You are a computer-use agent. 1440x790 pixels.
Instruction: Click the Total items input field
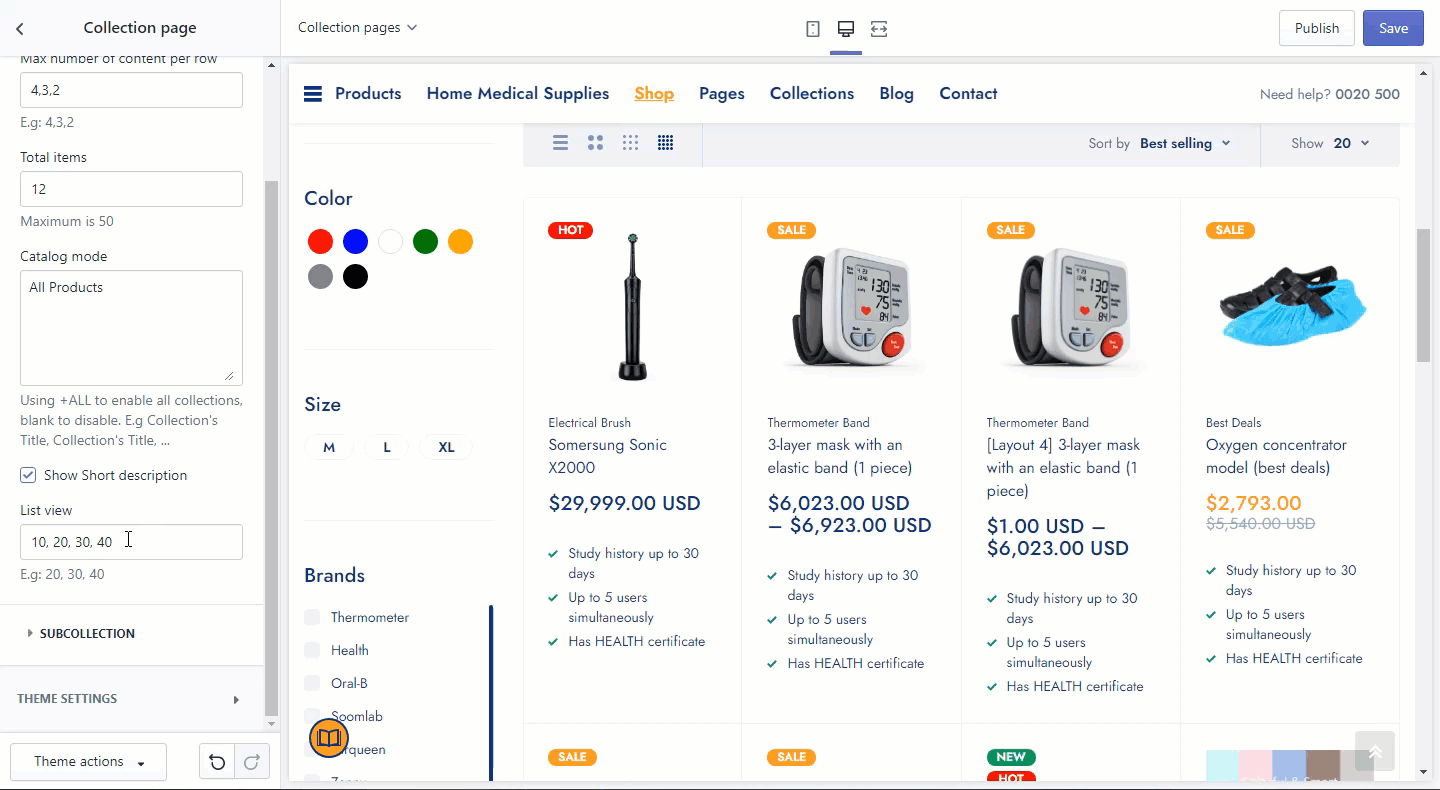coord(131,189)
